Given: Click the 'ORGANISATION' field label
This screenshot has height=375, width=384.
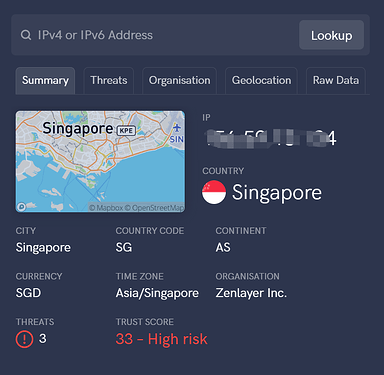Looking at the screenshot, I should pyautogui.click(x=247, y=276).
